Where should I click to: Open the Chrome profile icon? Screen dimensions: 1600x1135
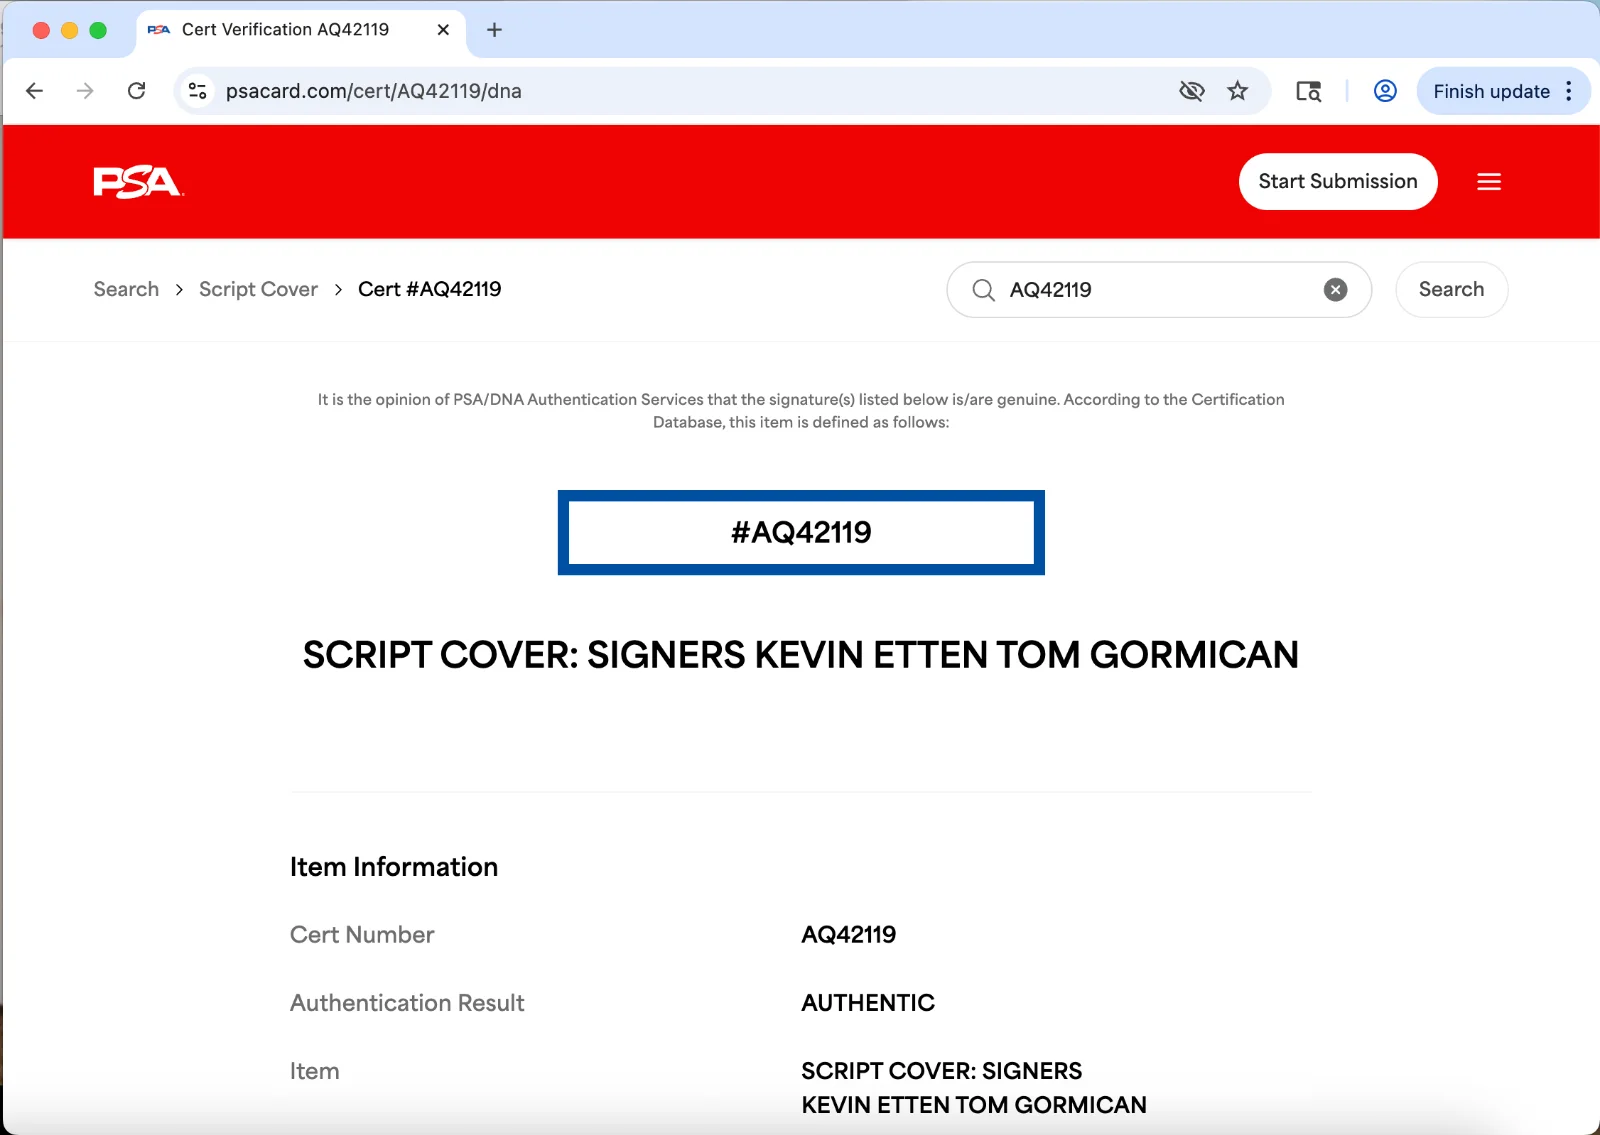[x=1385, y=91]
